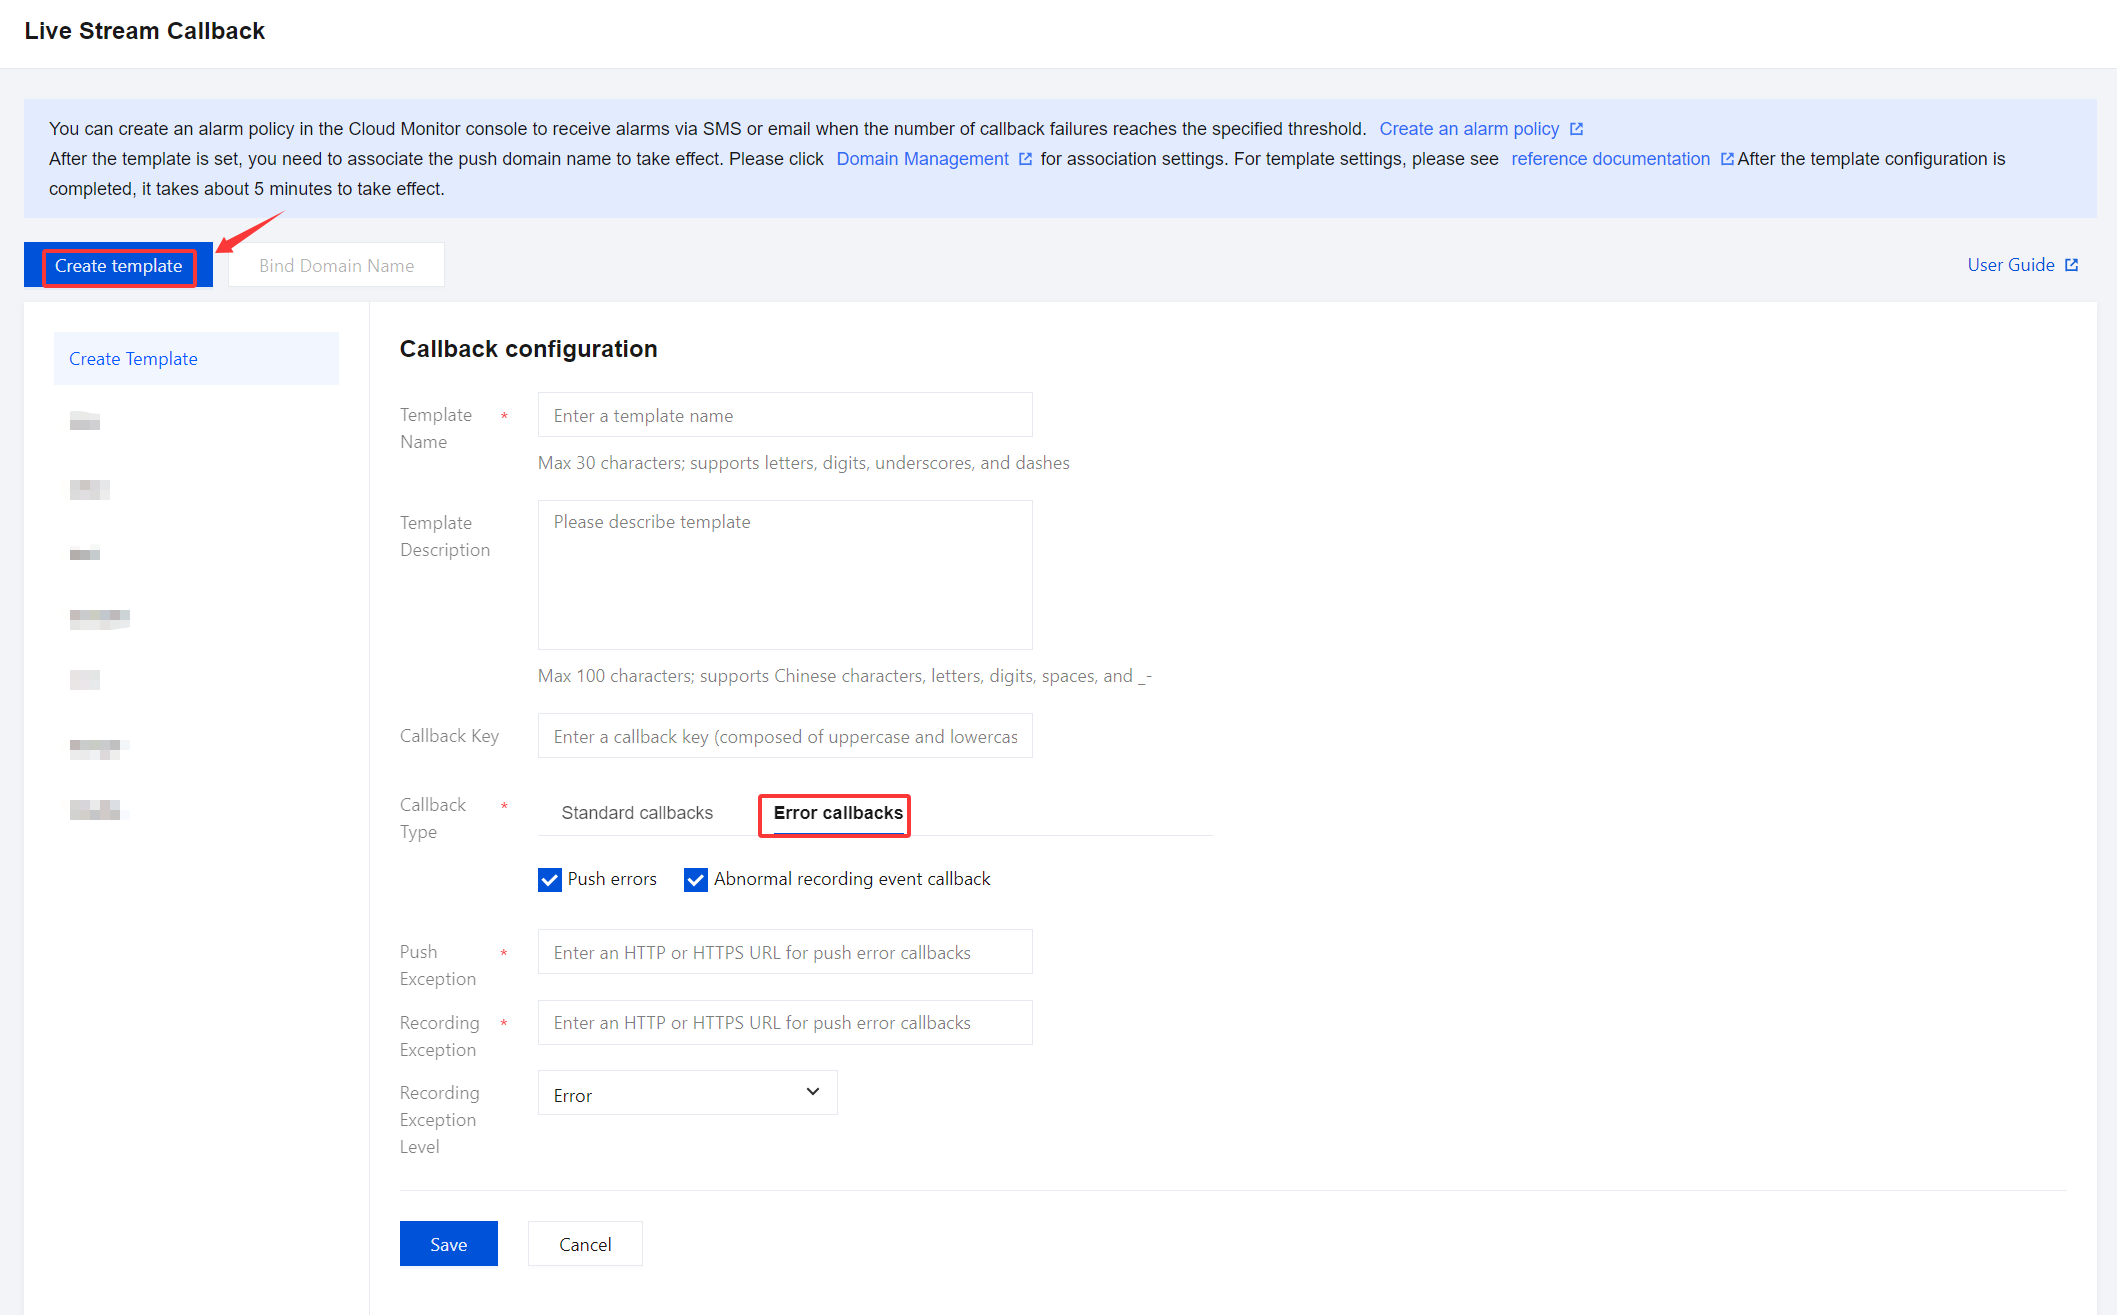
Task: Click external-link icon next to Domain Management
Action: pos(1025,159)
